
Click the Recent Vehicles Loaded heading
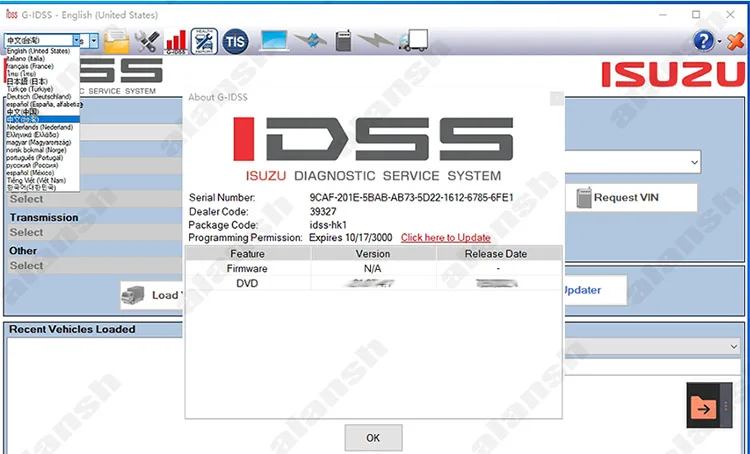72,329
